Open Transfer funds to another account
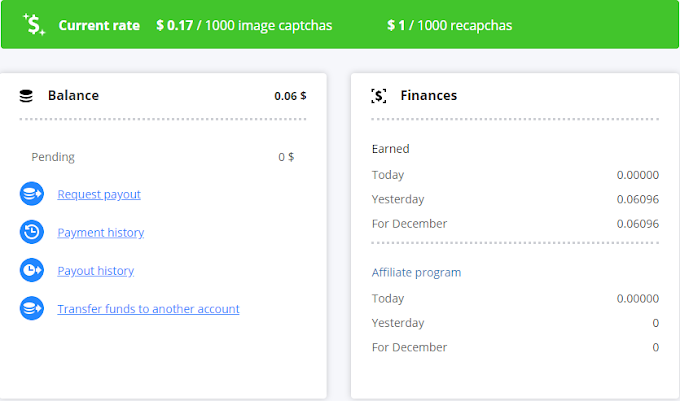Screen dimensions: 680x401 tap(148, 309)
